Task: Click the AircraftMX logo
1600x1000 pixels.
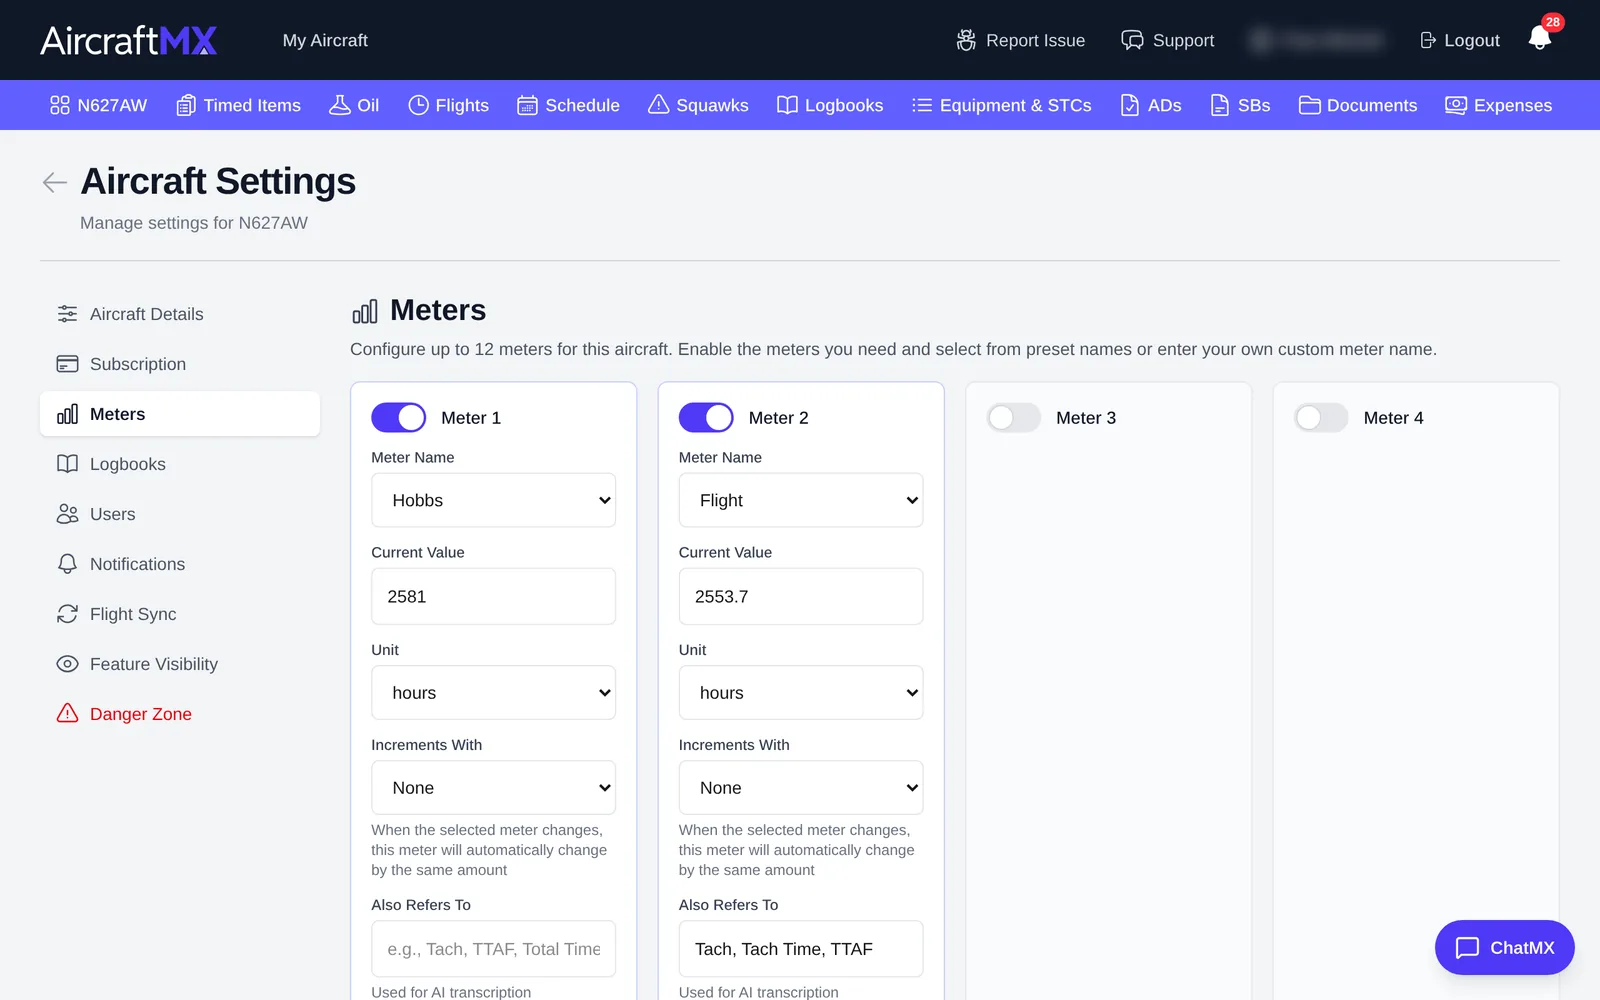Action: [129, 40]
